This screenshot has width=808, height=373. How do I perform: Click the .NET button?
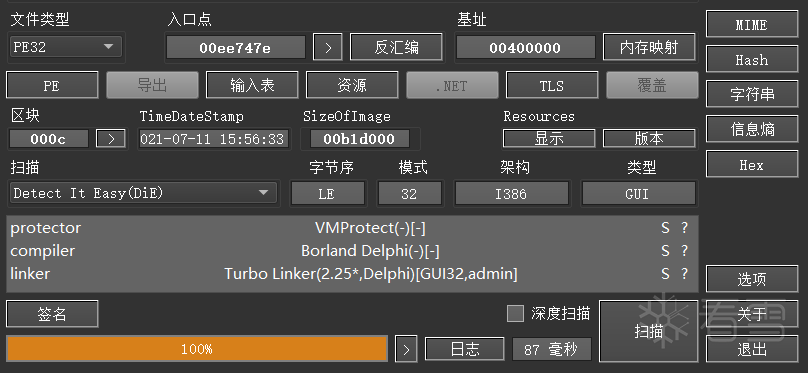tap(452, 85)
